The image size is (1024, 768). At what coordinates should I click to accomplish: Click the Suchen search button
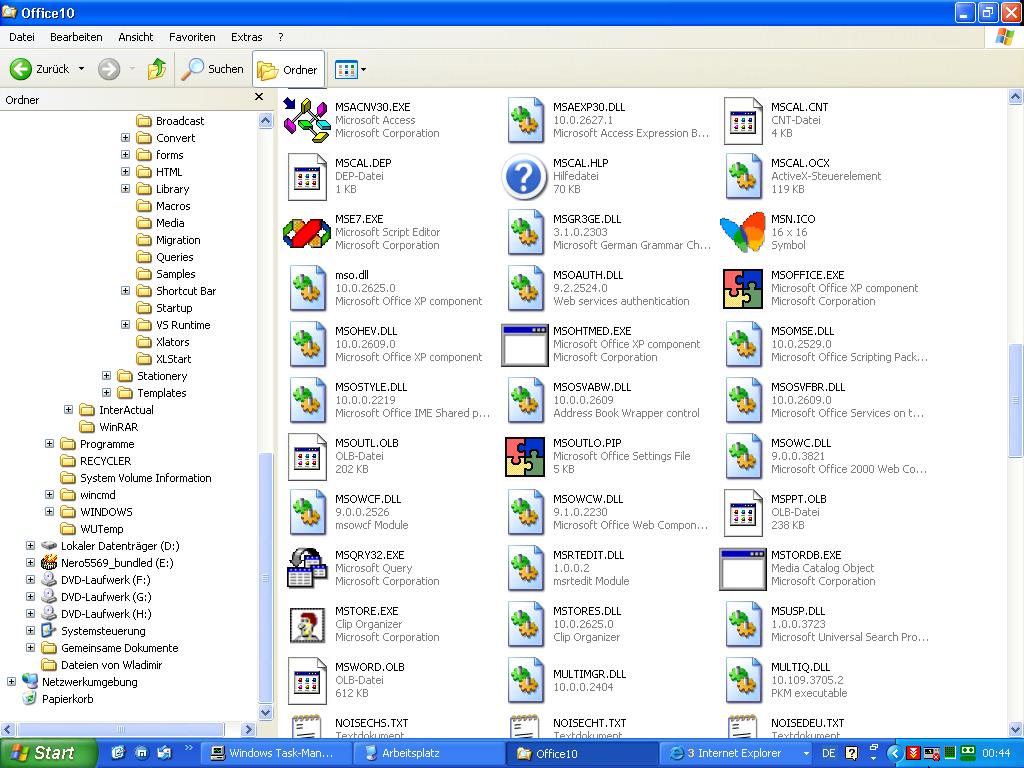click(212, 69)
